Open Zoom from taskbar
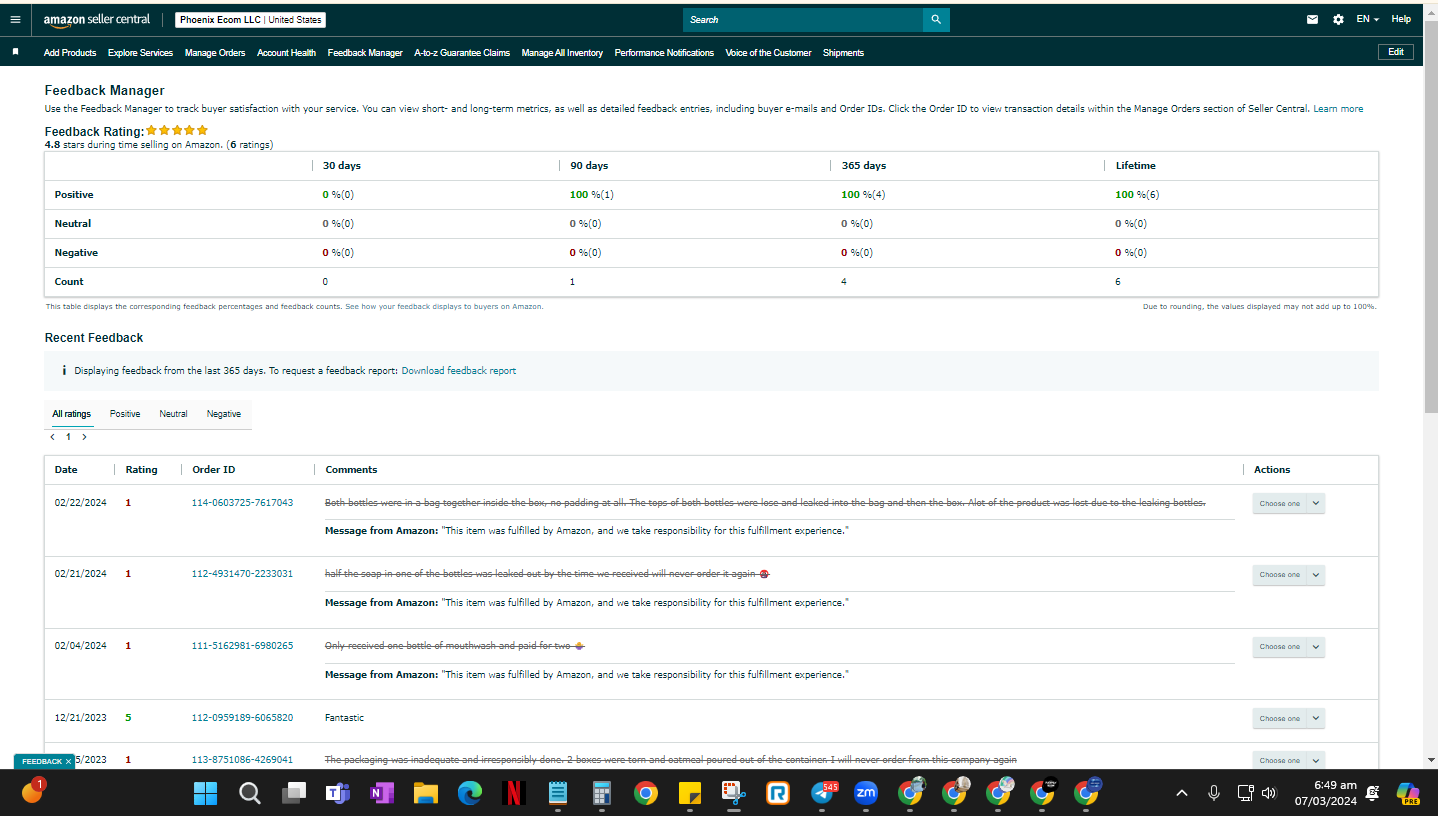Image resolution: width=1438 pixels, height=816 pixels. [866, 794]
